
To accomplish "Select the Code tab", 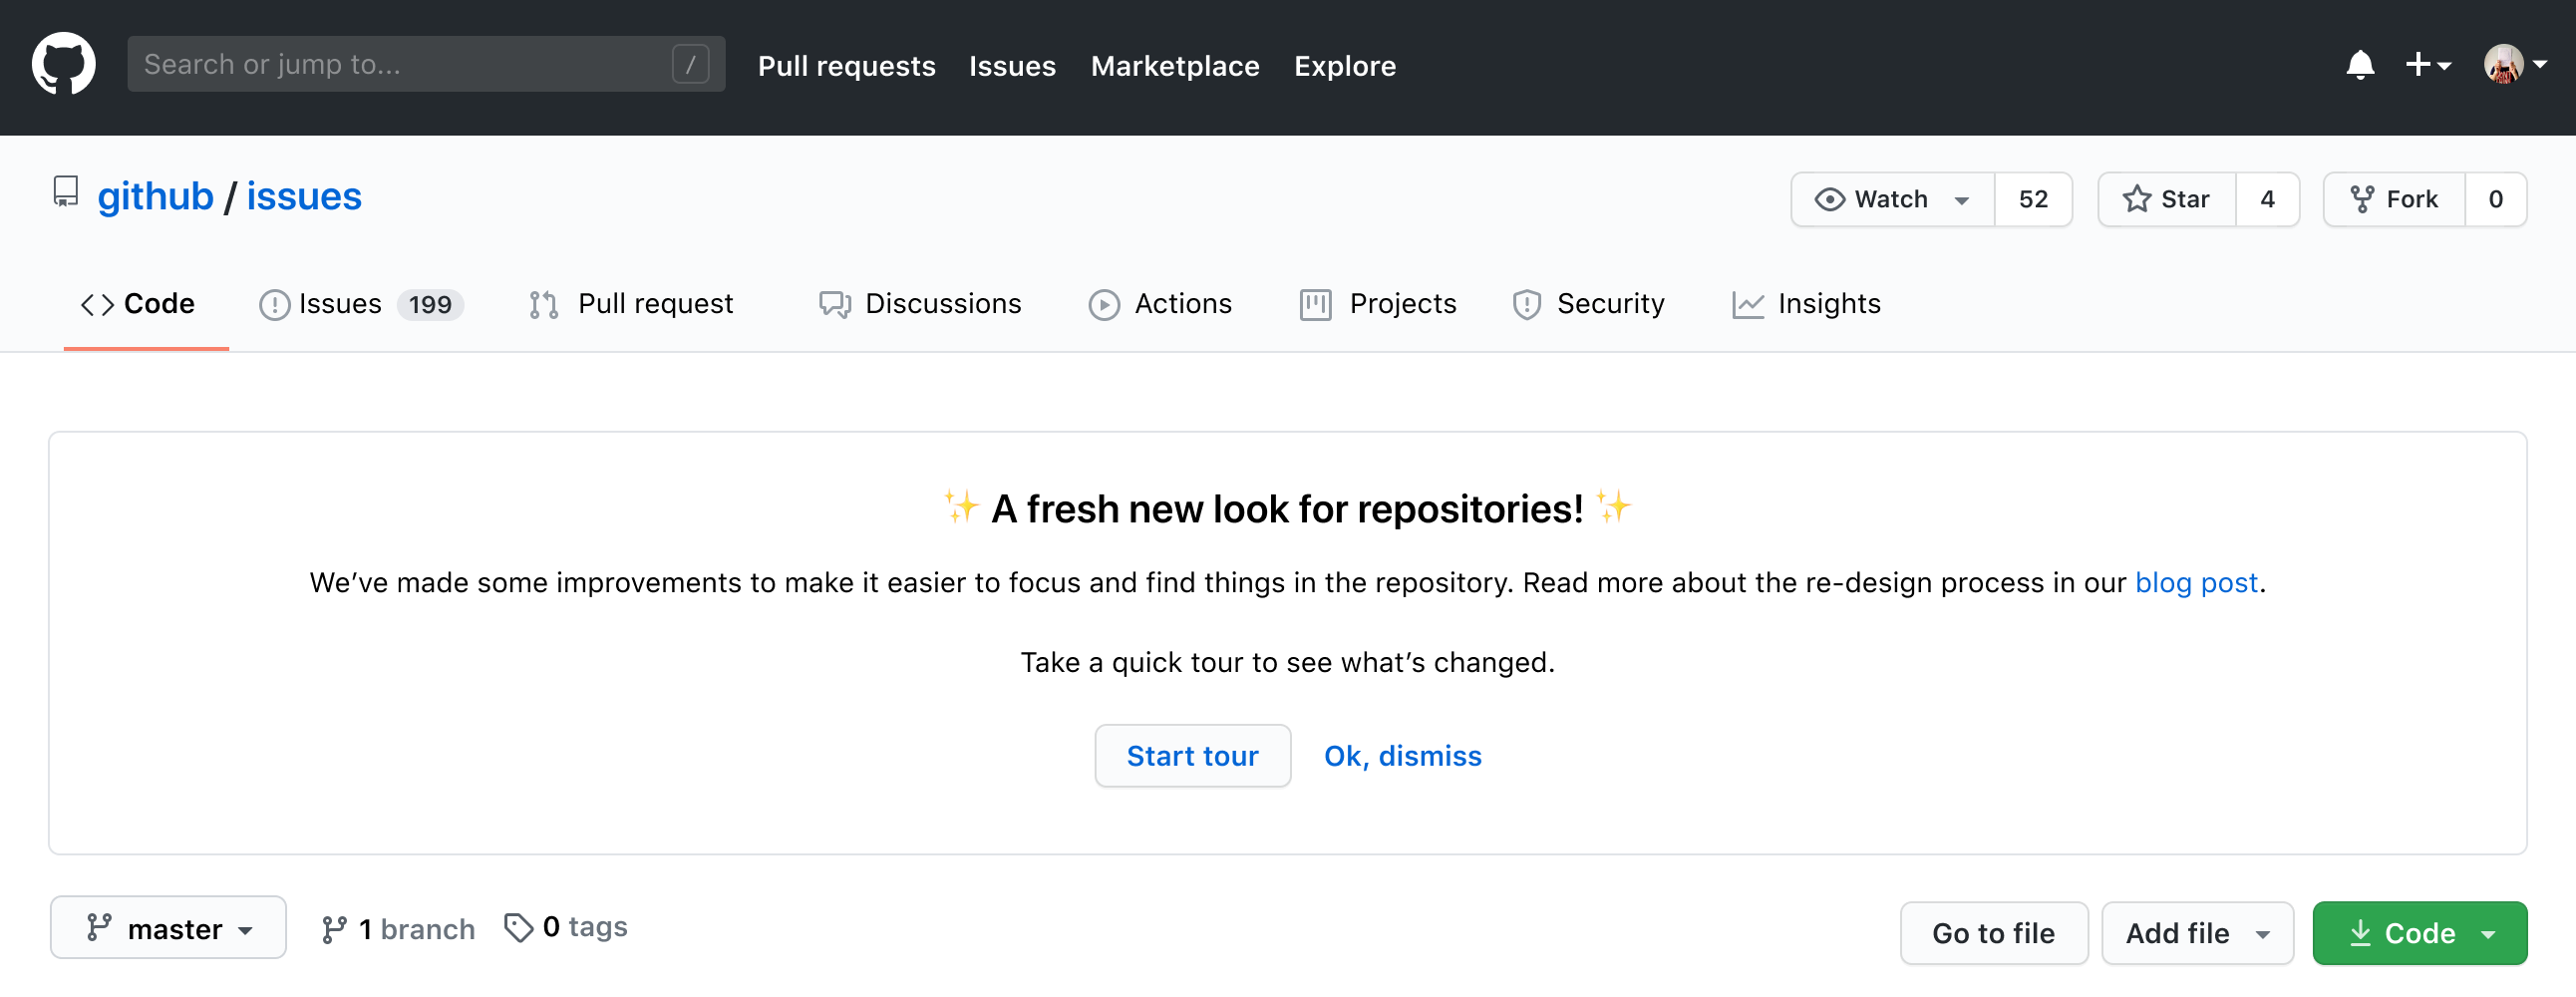I will (146, 304).
